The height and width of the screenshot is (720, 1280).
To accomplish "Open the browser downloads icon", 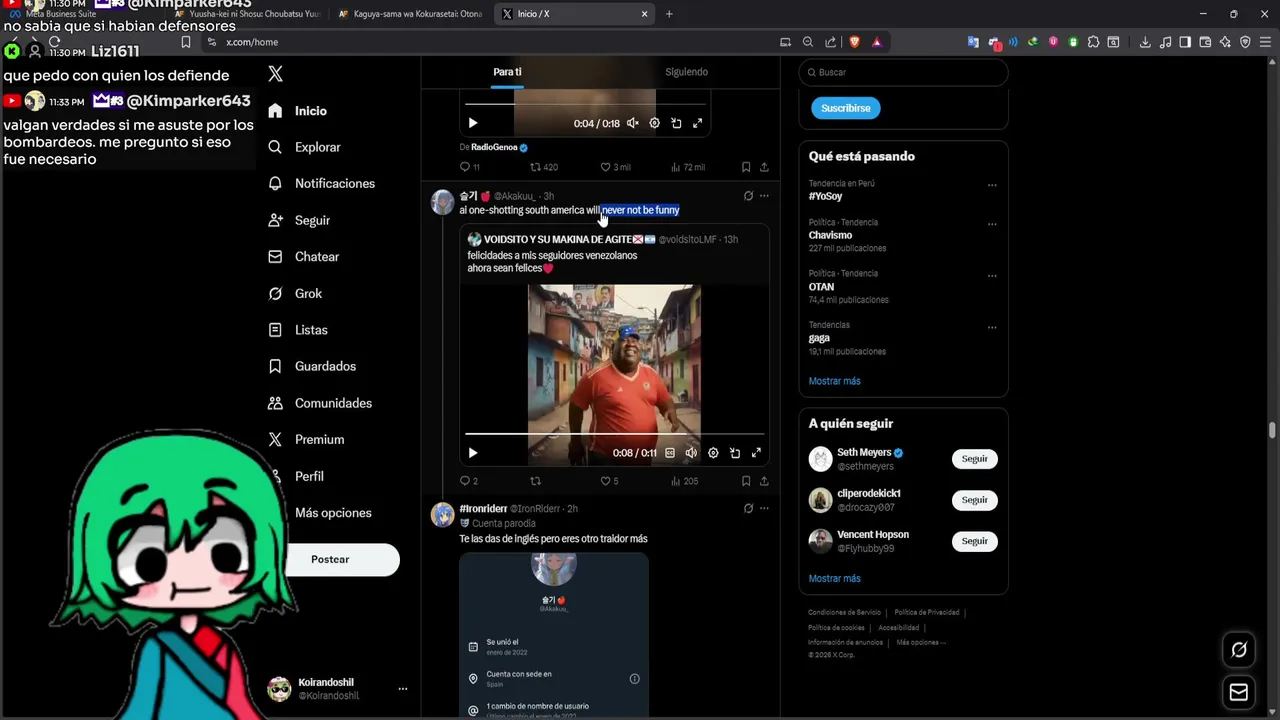I will click(1145, 42).
